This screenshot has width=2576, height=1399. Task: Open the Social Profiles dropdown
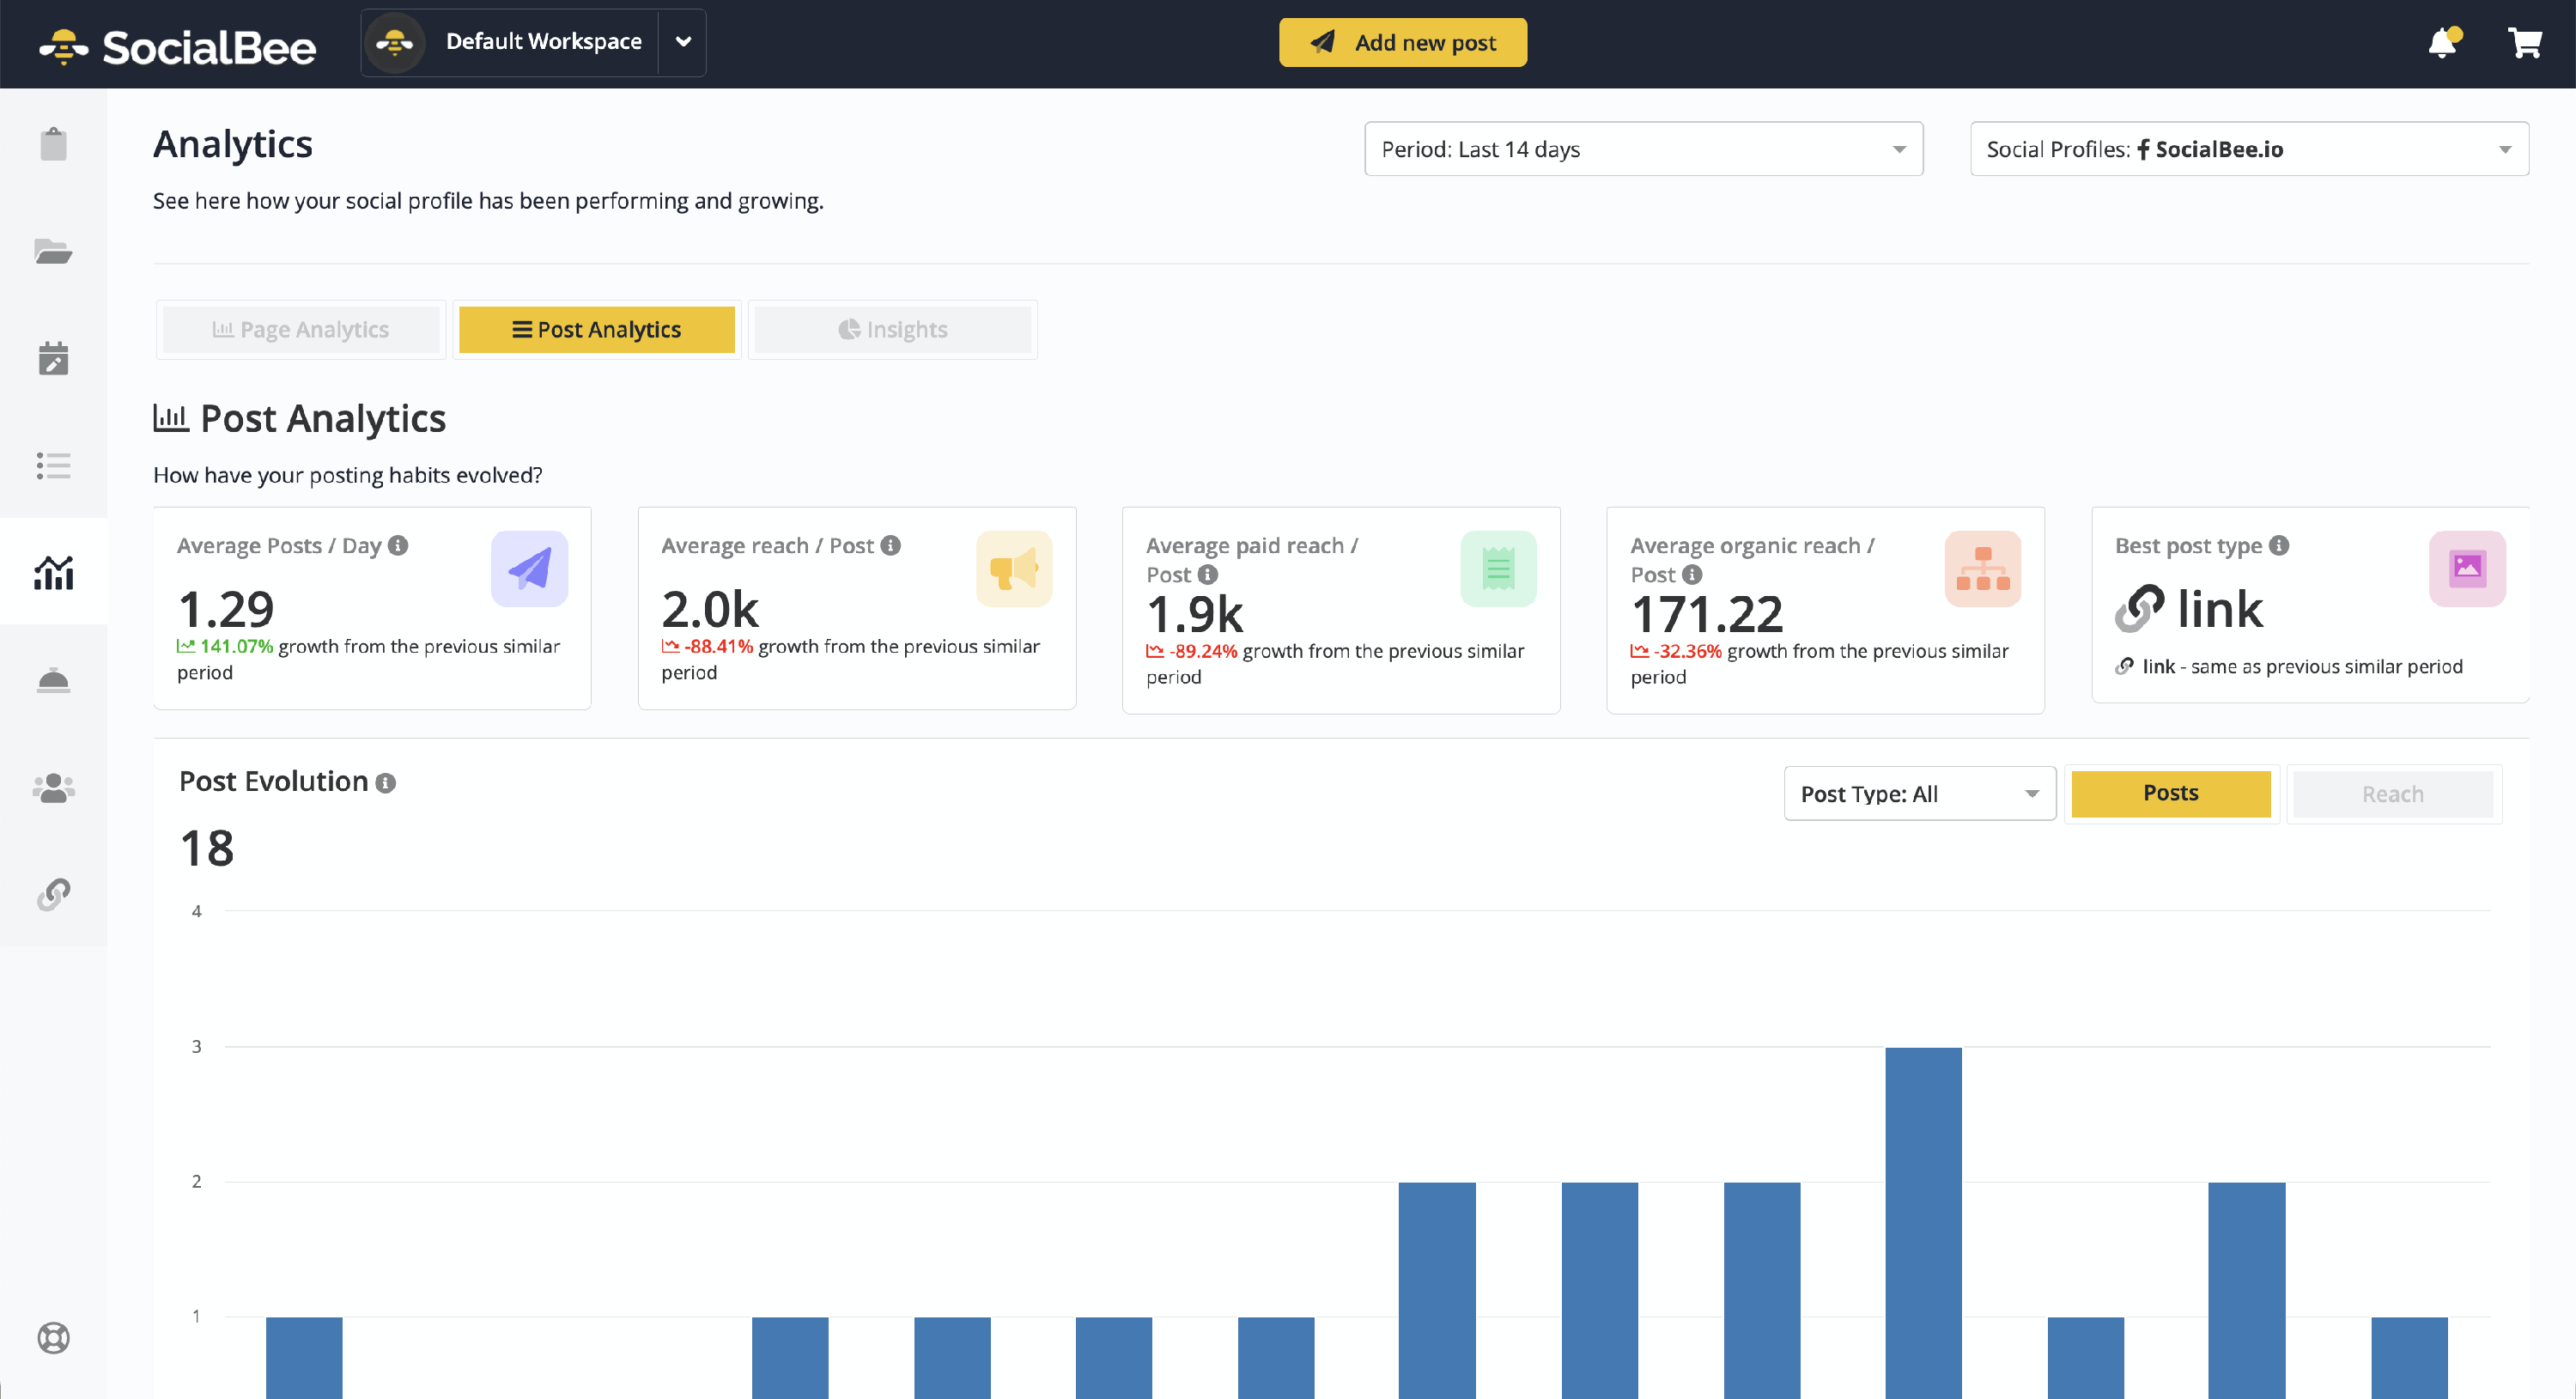click(x=2248, y=149)
